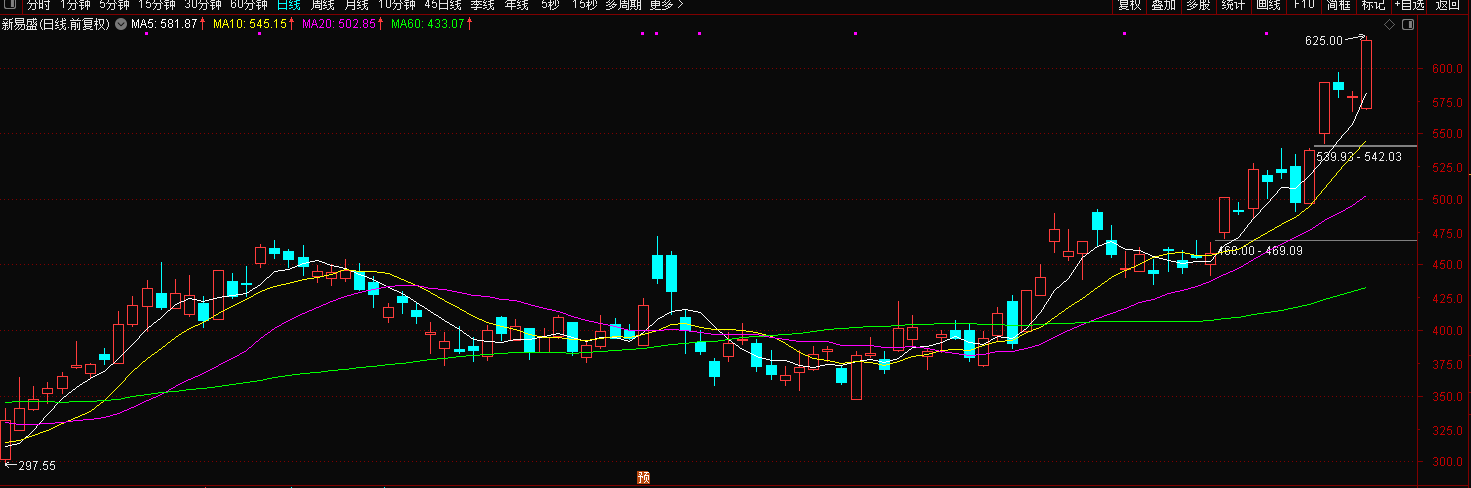1471x488 pixels.
Task: Click the panel icon left of 分时
Action: pos(11,5)
